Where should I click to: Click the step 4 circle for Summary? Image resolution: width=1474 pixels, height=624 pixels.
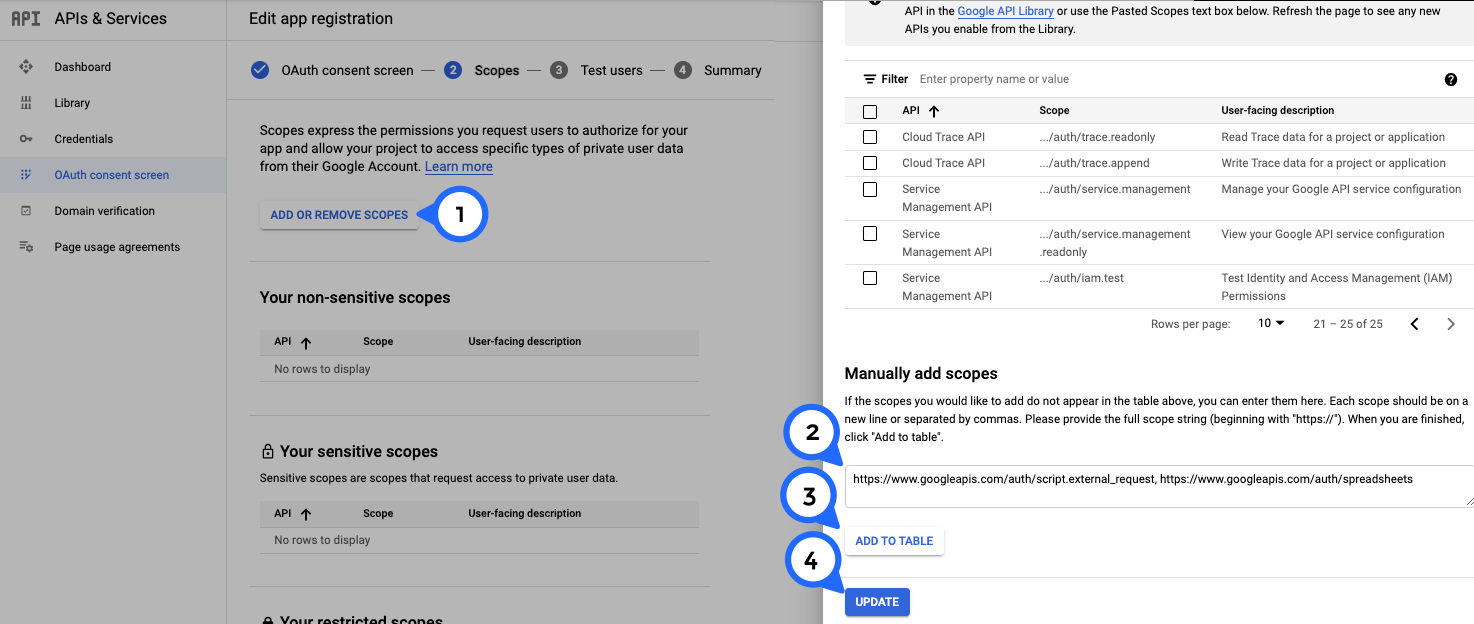click(x=683, y=70)
